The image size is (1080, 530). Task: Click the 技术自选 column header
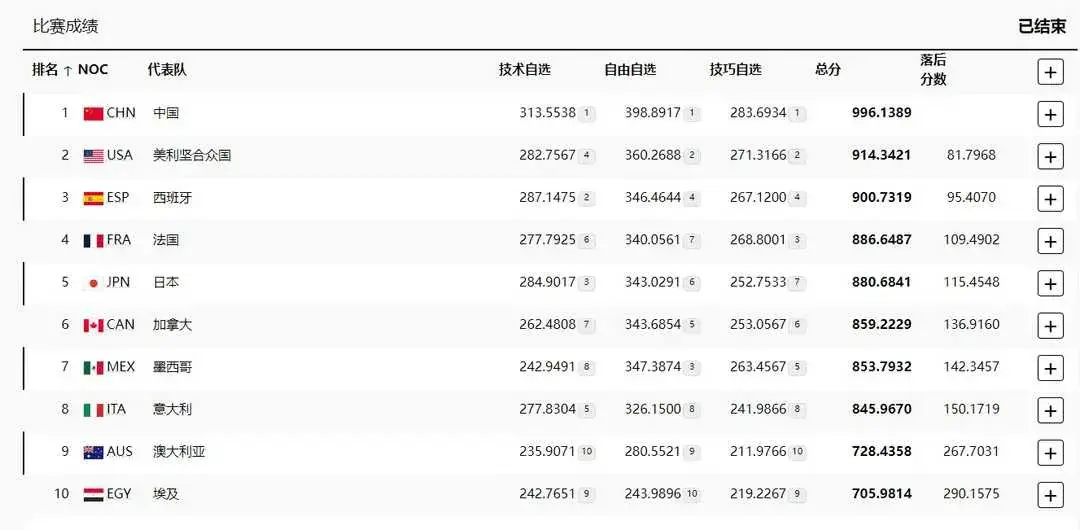click(525, 70)
